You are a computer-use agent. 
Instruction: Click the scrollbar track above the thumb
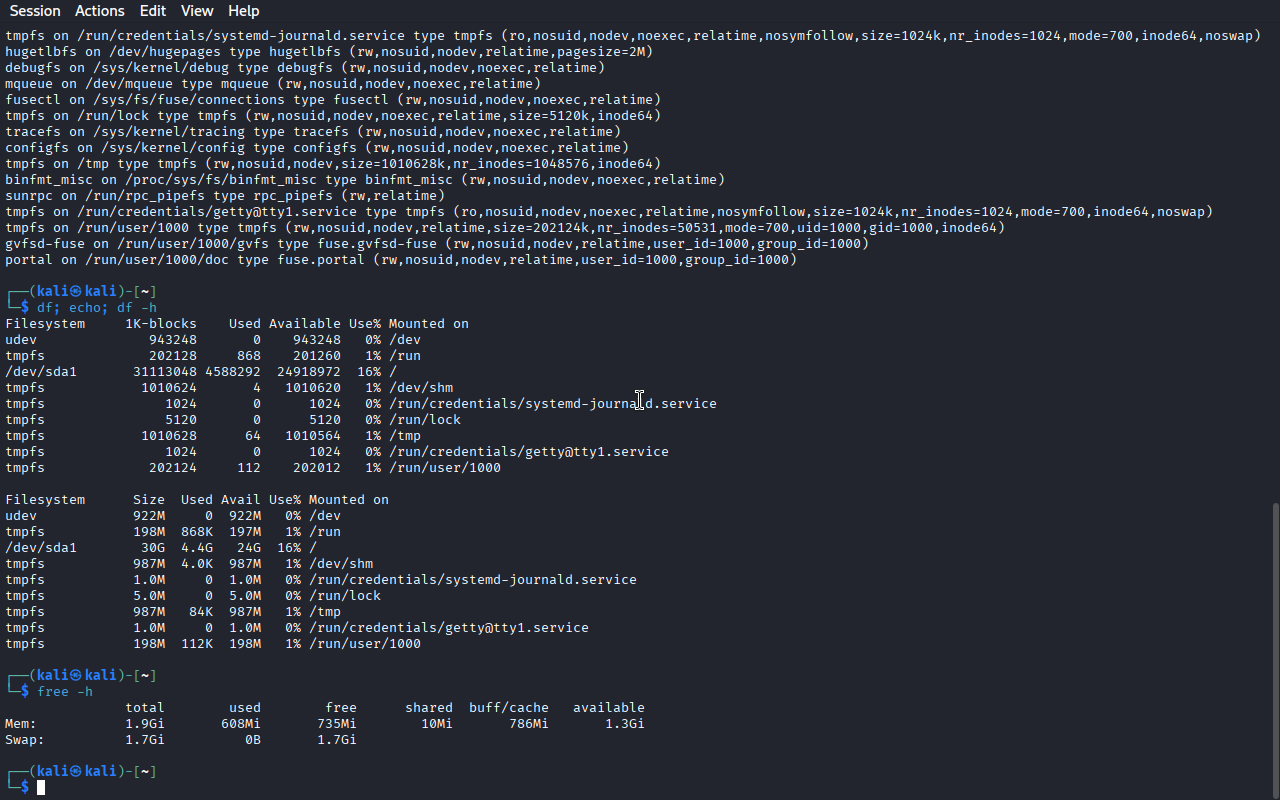click(1274, 260)
